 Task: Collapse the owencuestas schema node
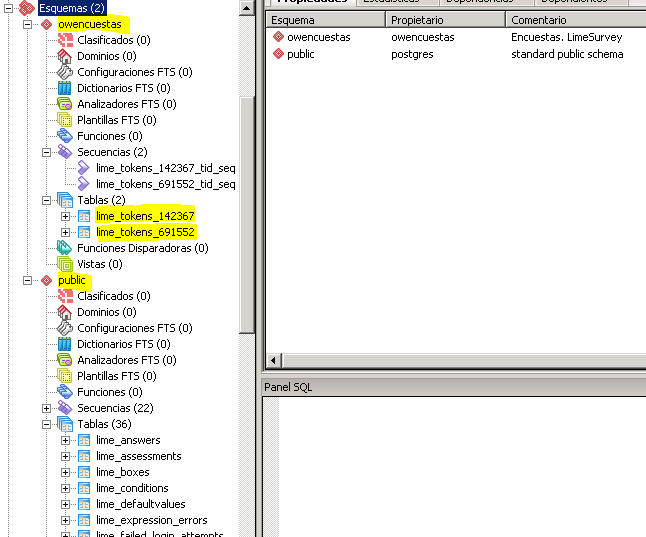click(x=28, y=24)
